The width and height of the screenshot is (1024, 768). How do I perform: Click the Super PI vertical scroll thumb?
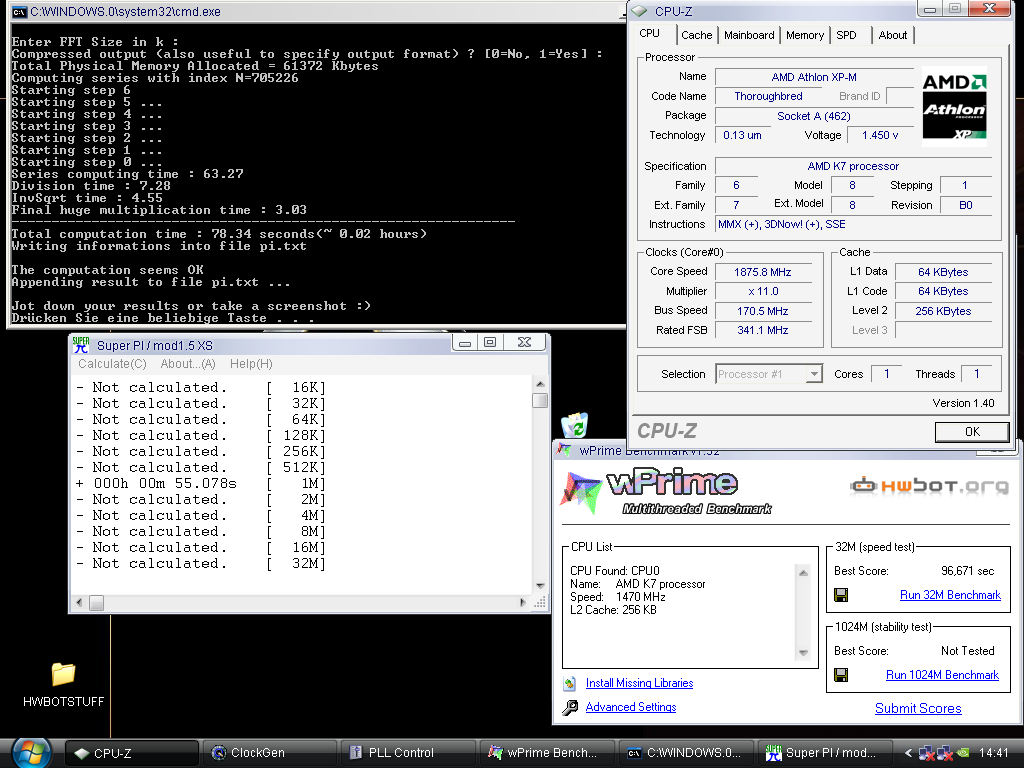(x=540, y=400)
